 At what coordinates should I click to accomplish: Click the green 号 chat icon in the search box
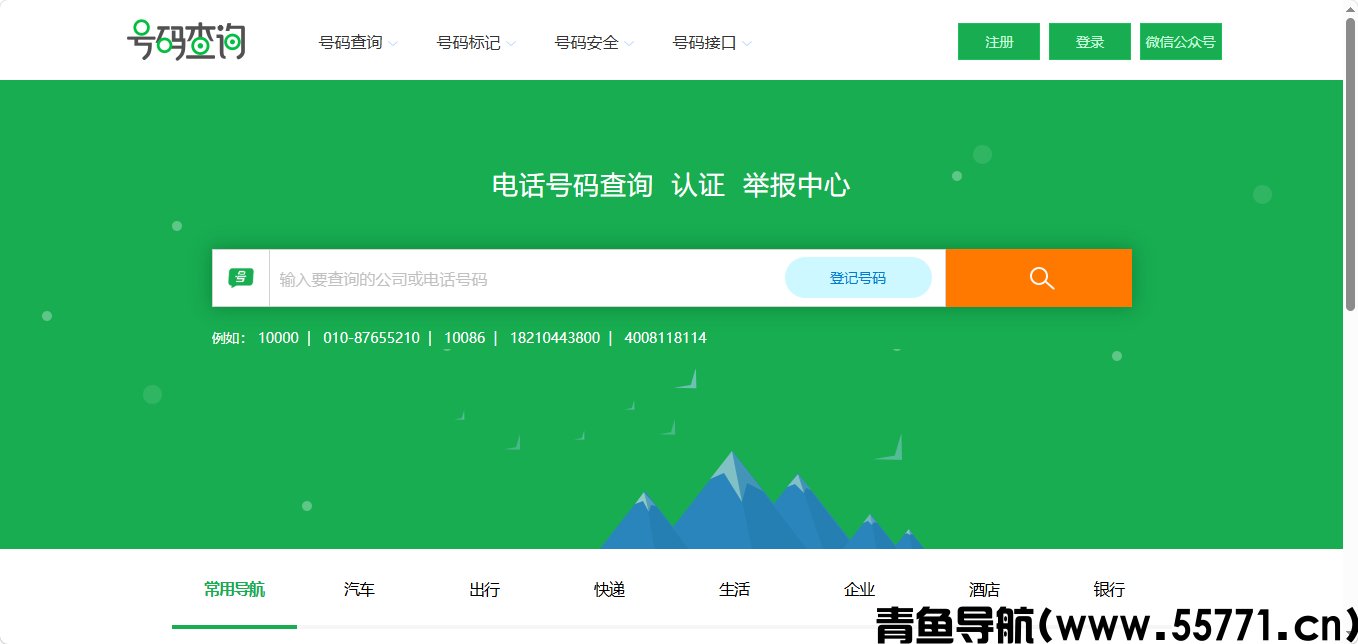click(x=241, y=278)
